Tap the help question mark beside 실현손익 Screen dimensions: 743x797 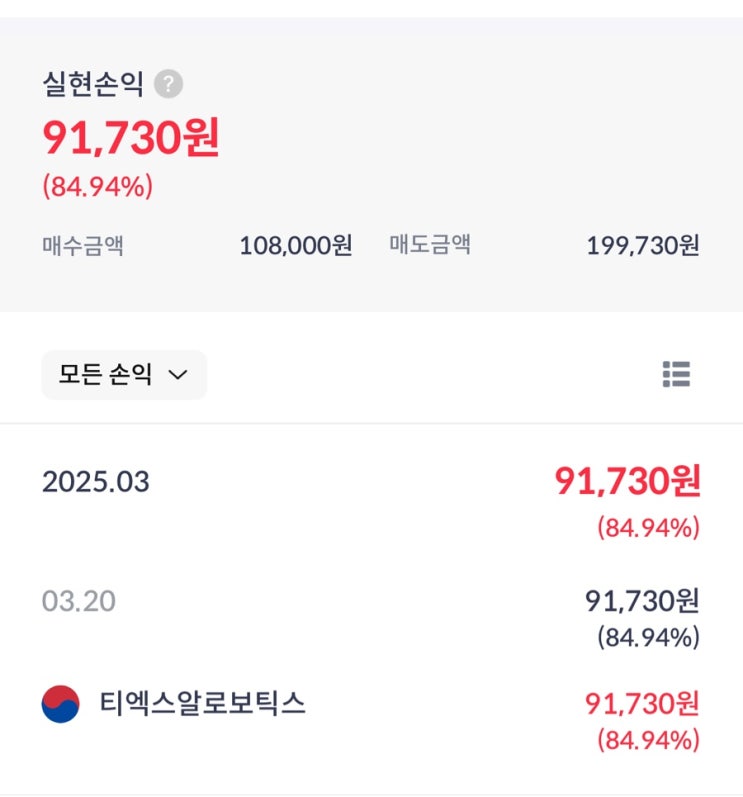click(x=169, y=84)
